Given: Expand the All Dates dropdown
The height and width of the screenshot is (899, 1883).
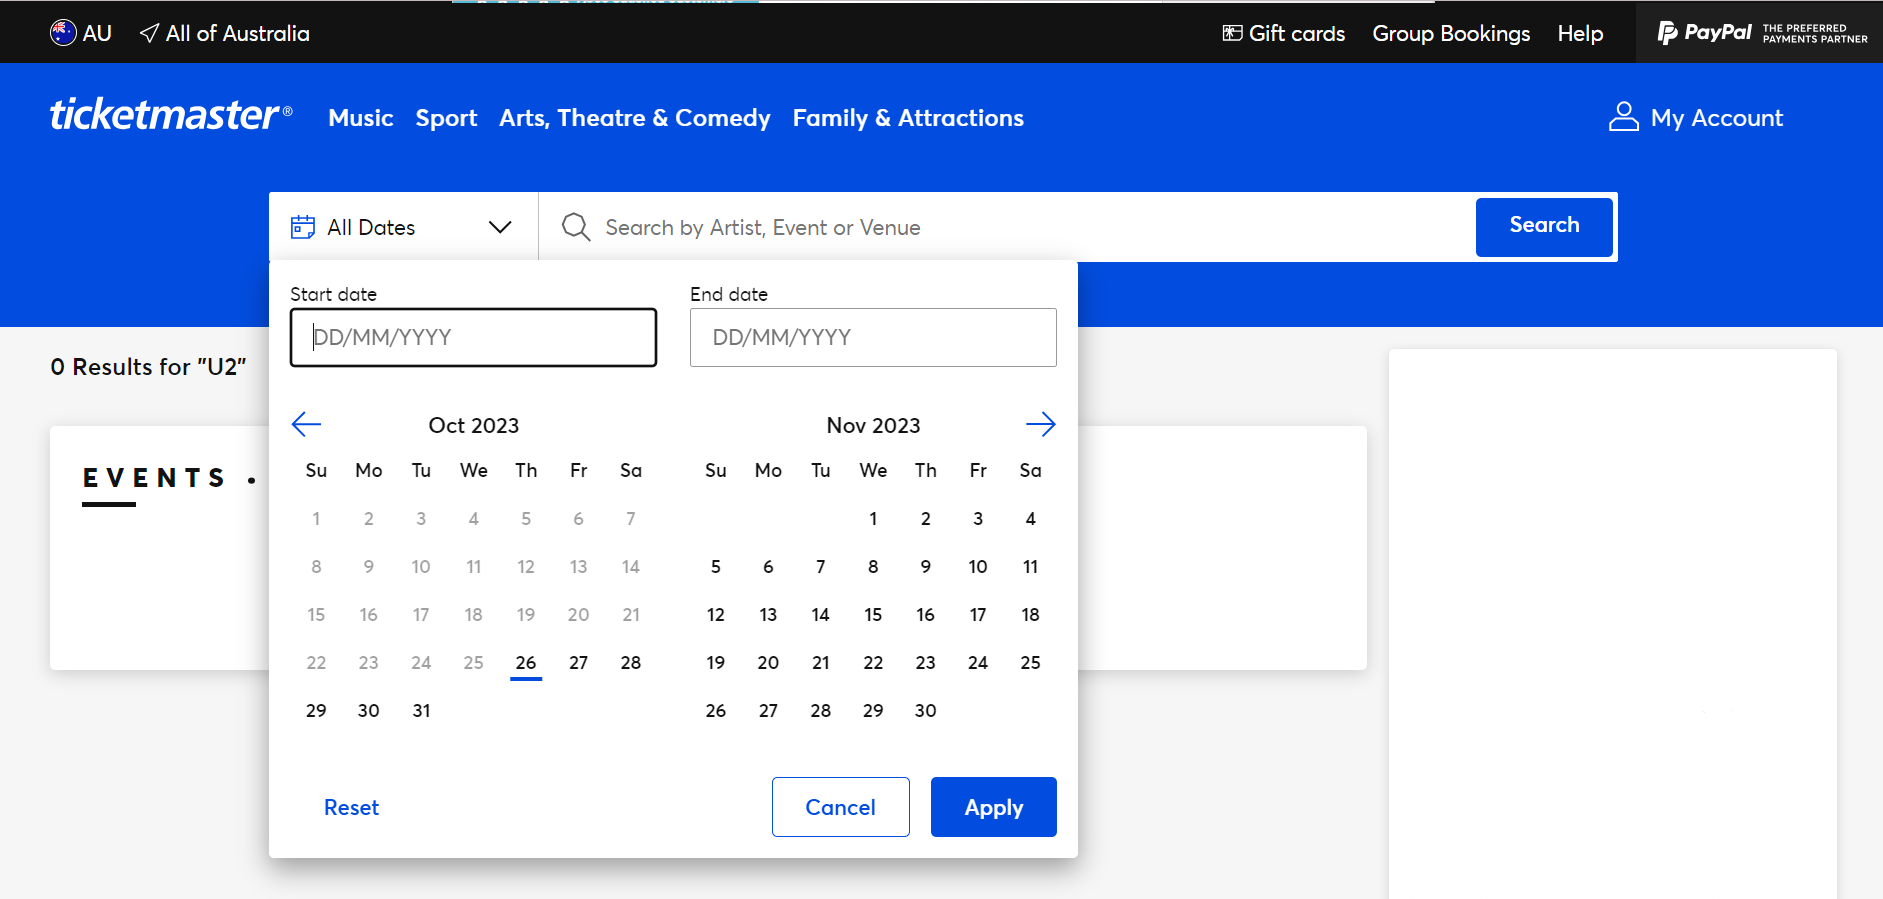Looking at the screenshot, I should 500,227.
